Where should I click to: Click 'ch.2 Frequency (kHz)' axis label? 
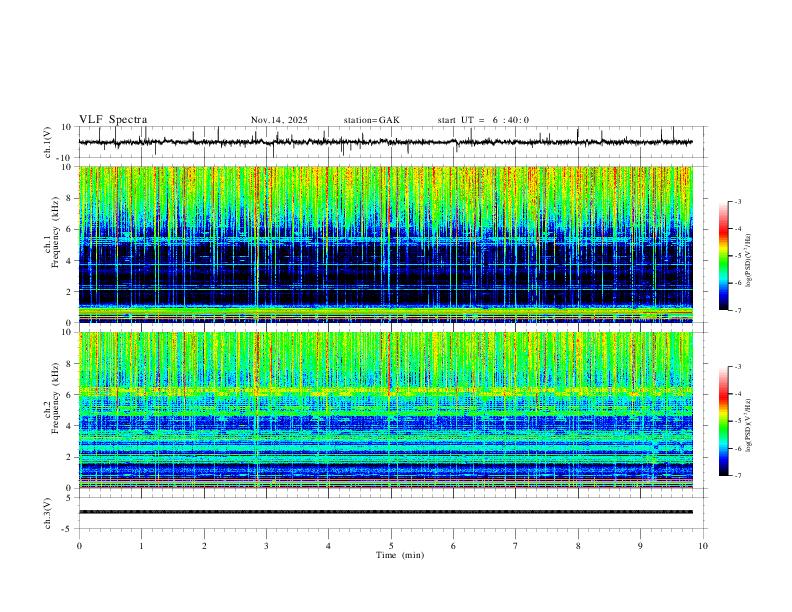52,398
